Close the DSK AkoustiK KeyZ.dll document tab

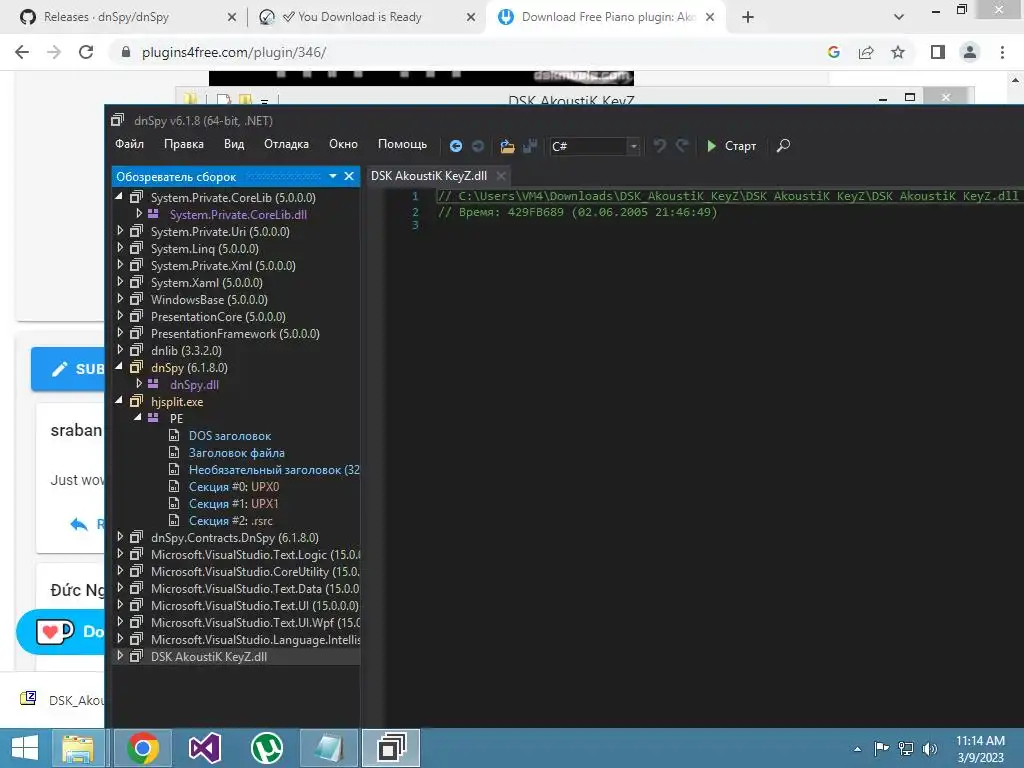[x=501, y=176]
